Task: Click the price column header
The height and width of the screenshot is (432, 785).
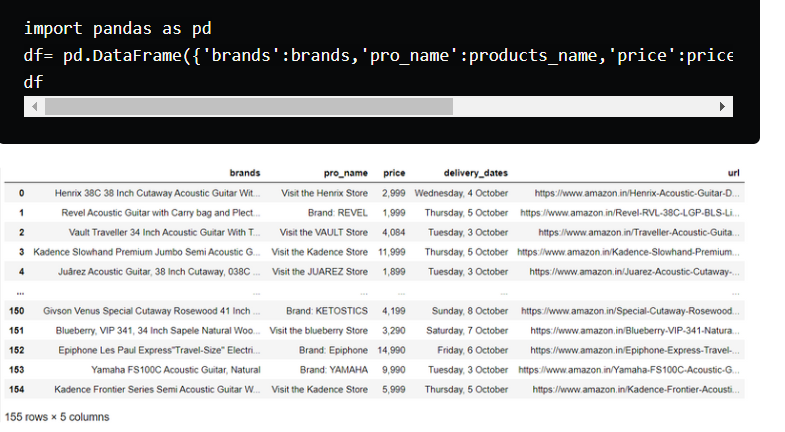Action: [x=393, y=173]
